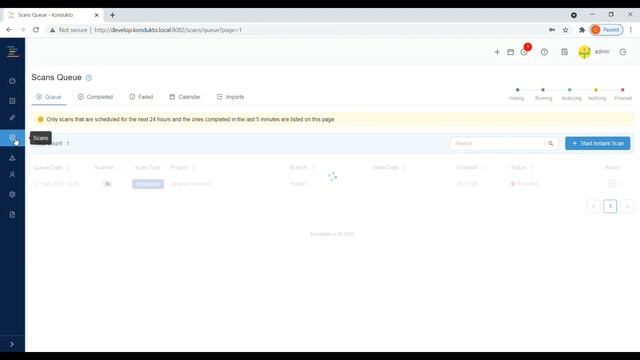The width and height of the screenshot is (640, 360).
Task: Open a new browser tab
Action: pos(112,15)
